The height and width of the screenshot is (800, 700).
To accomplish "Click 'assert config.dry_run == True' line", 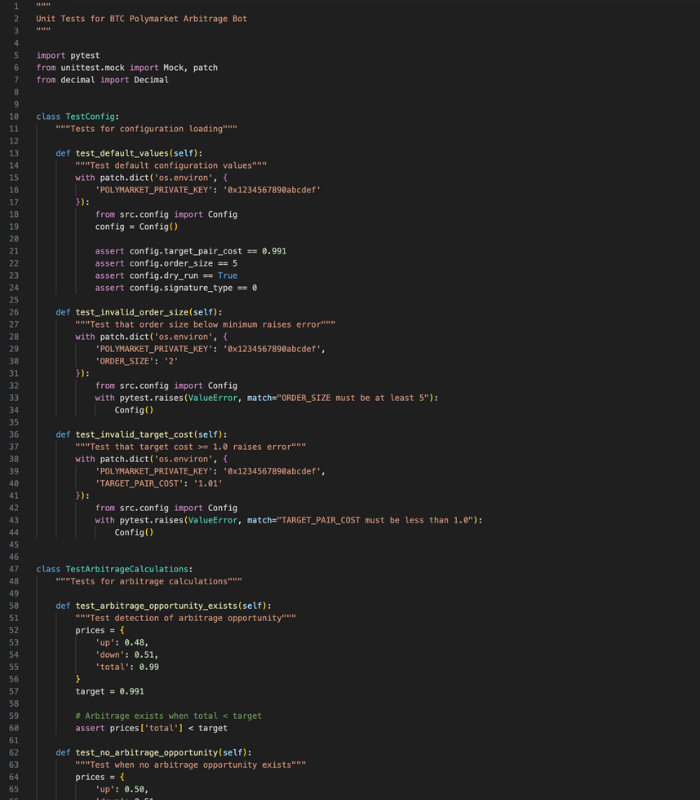I will tap(166, 276).
